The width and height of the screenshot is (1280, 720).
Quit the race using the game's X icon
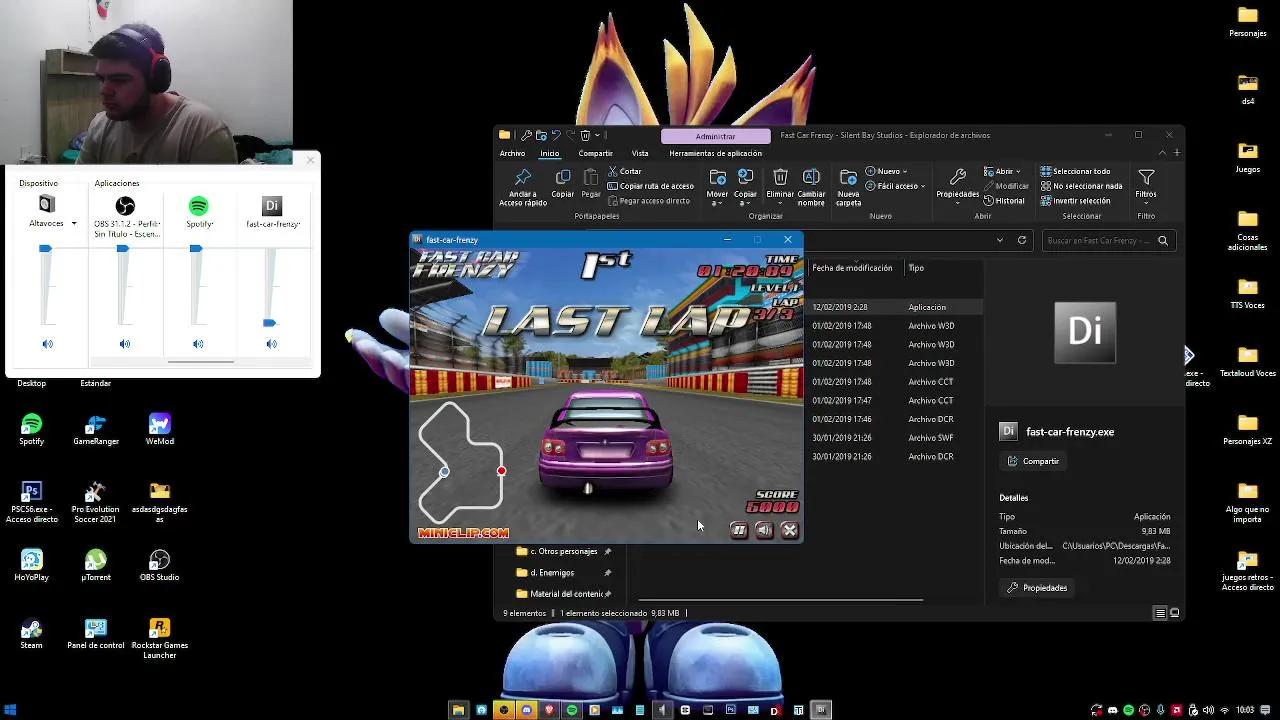click(x=790, y=530)
